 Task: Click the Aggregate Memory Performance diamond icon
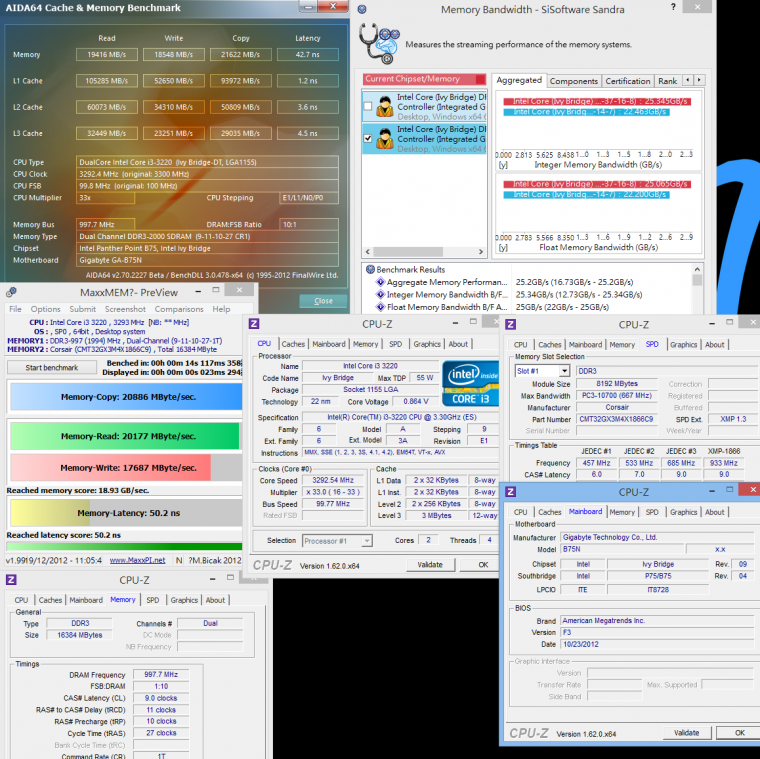point(380,283)
